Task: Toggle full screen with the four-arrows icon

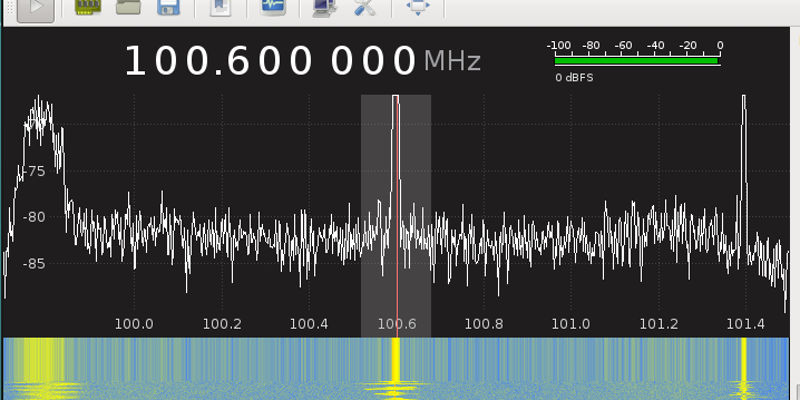Action: point(418,7)
